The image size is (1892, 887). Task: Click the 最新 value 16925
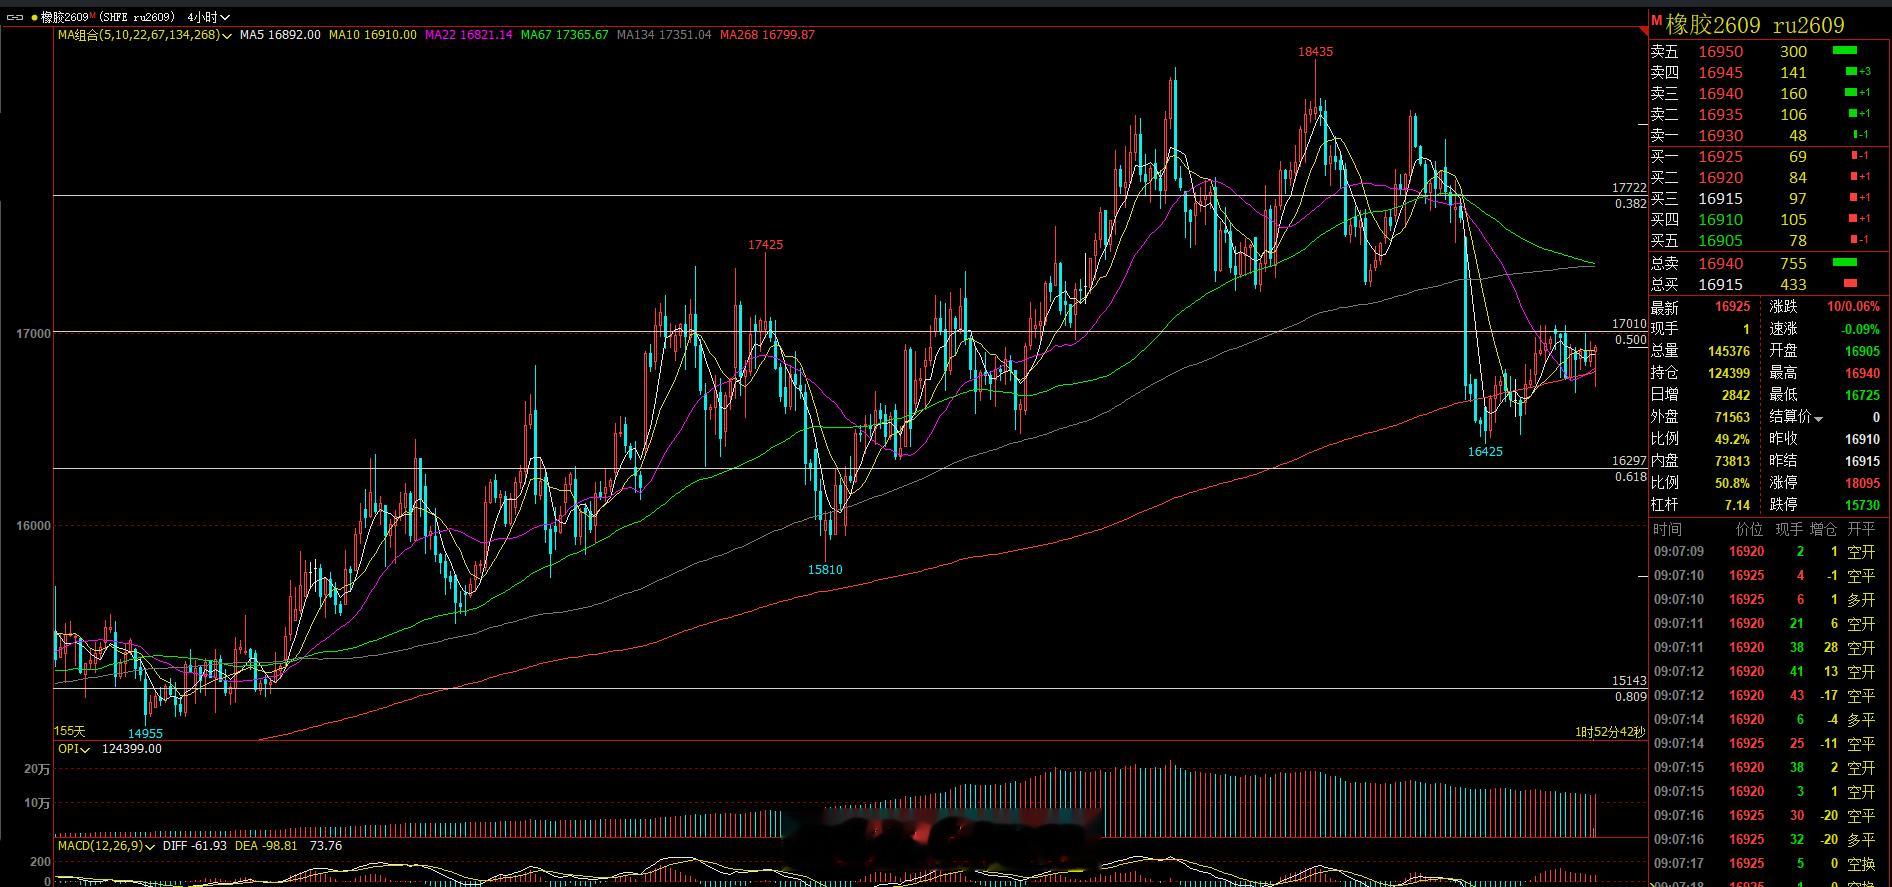[1732, 307]
